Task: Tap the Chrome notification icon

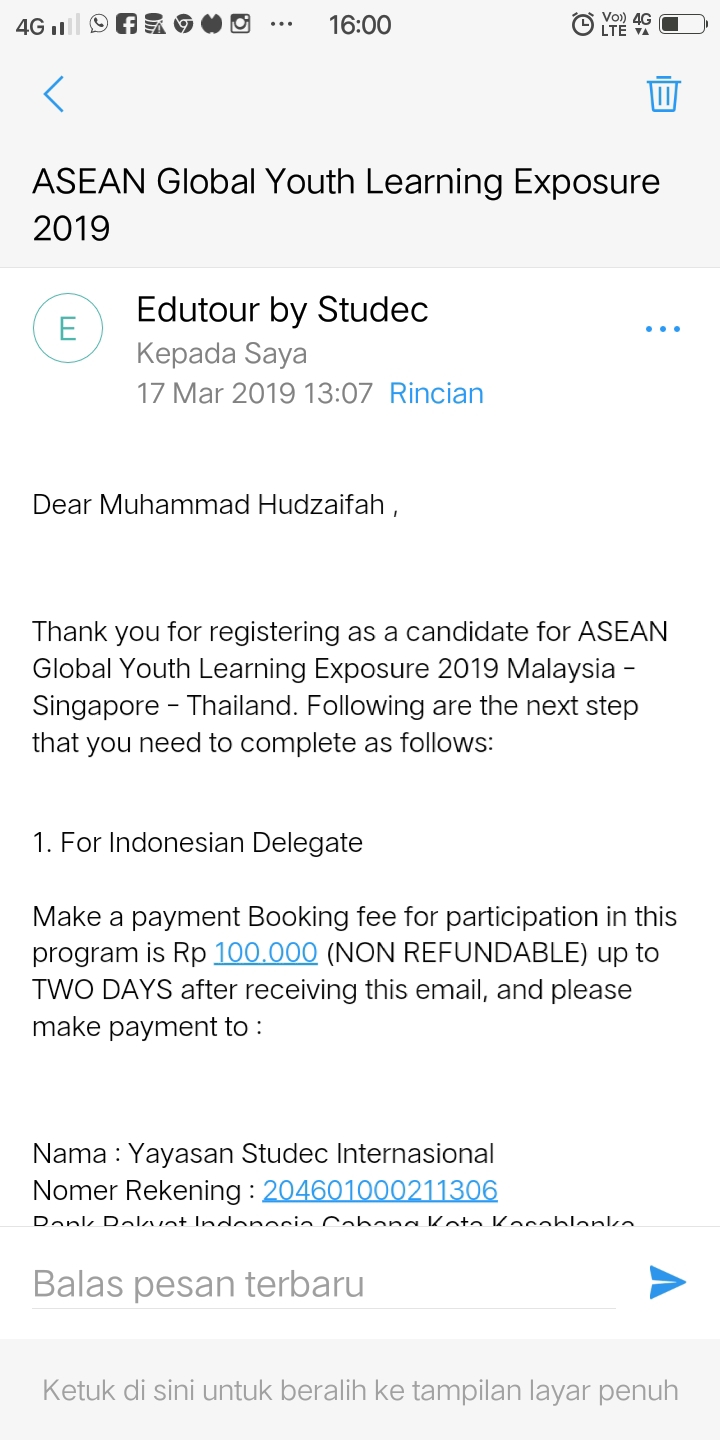Action: tap(183, 23)
